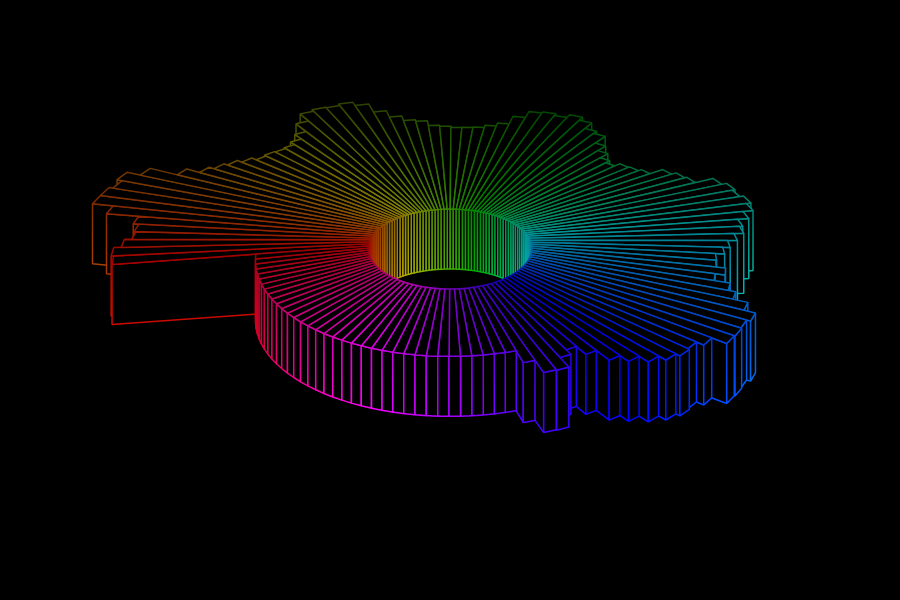This screenshot has height=600, width=900.
Task: Select the protruding blue block at the bottom
Action: click(x=545, y=397)
